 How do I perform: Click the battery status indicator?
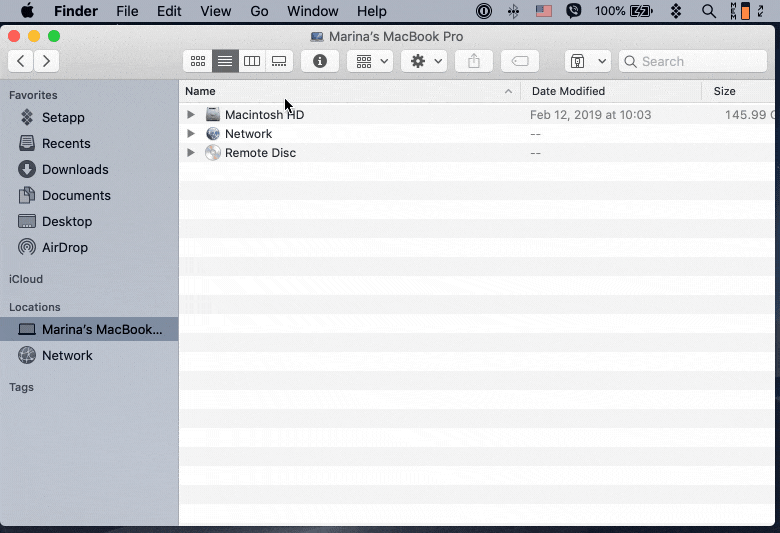[624, 11]
